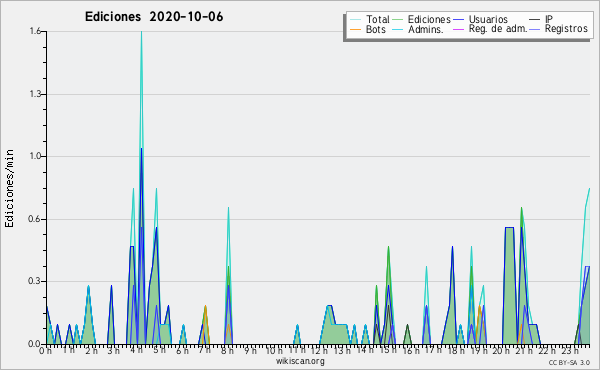
Task: Click the chart title Ediciones 2020-10-06
Action: (154, 17)
